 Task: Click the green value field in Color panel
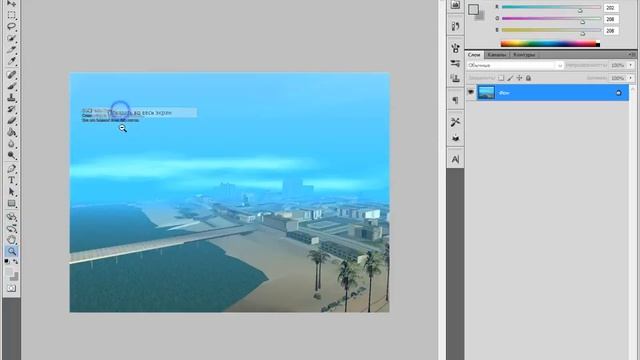[x=611, y=19]
